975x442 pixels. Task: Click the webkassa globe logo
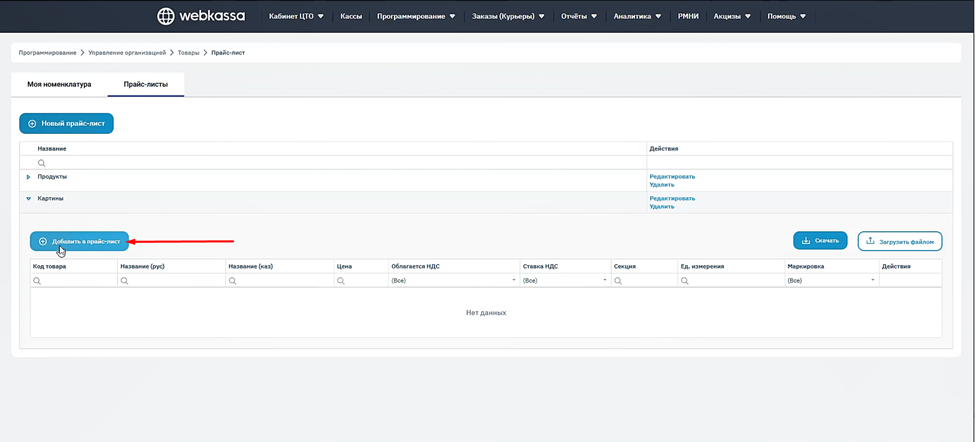pyautogui.click(x=165, y=16)
